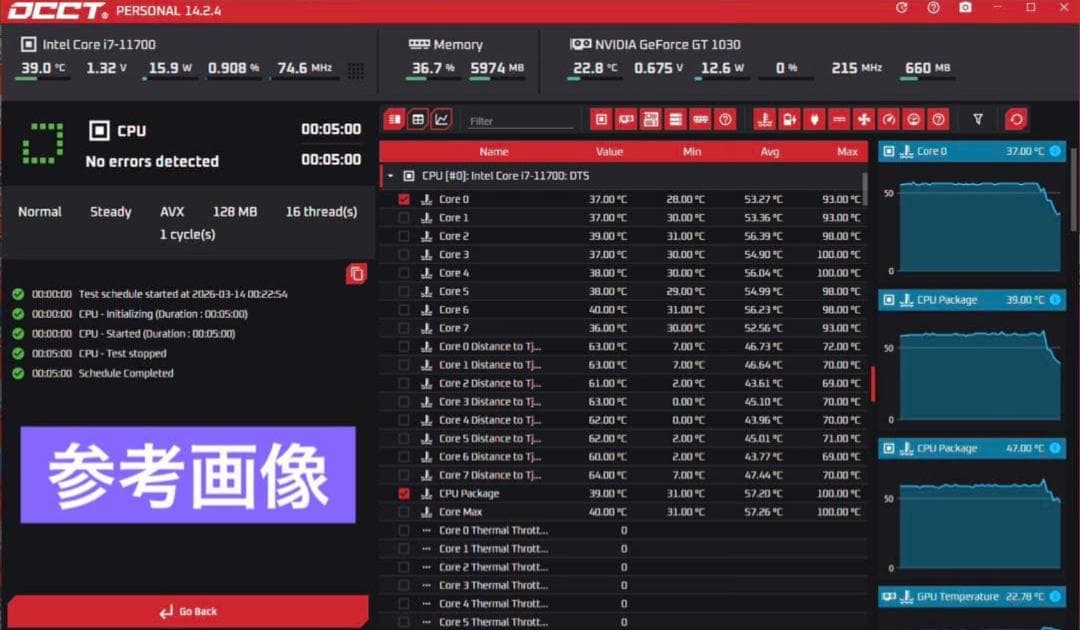Copy the test log to clipboard

pos(356,274)
